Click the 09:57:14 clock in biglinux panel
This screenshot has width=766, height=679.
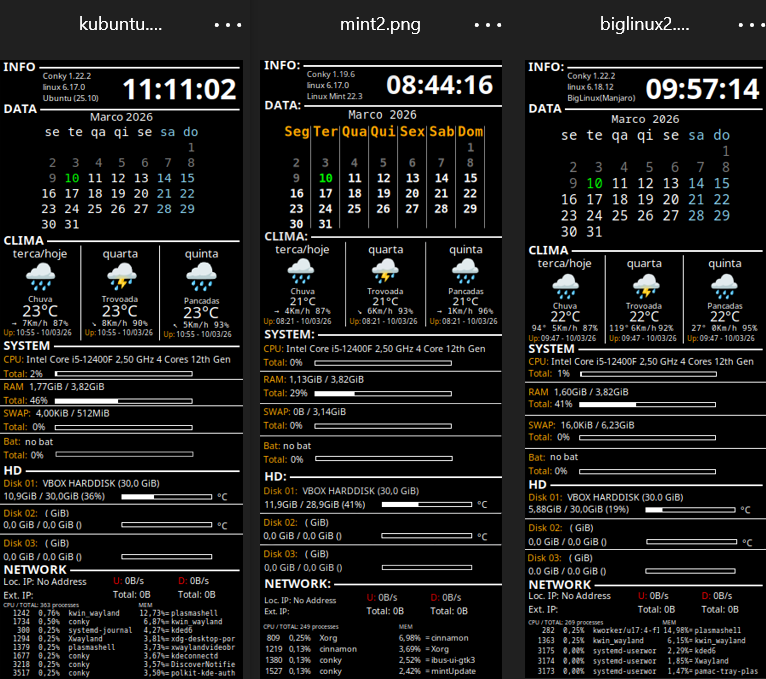tap(702, 90)
